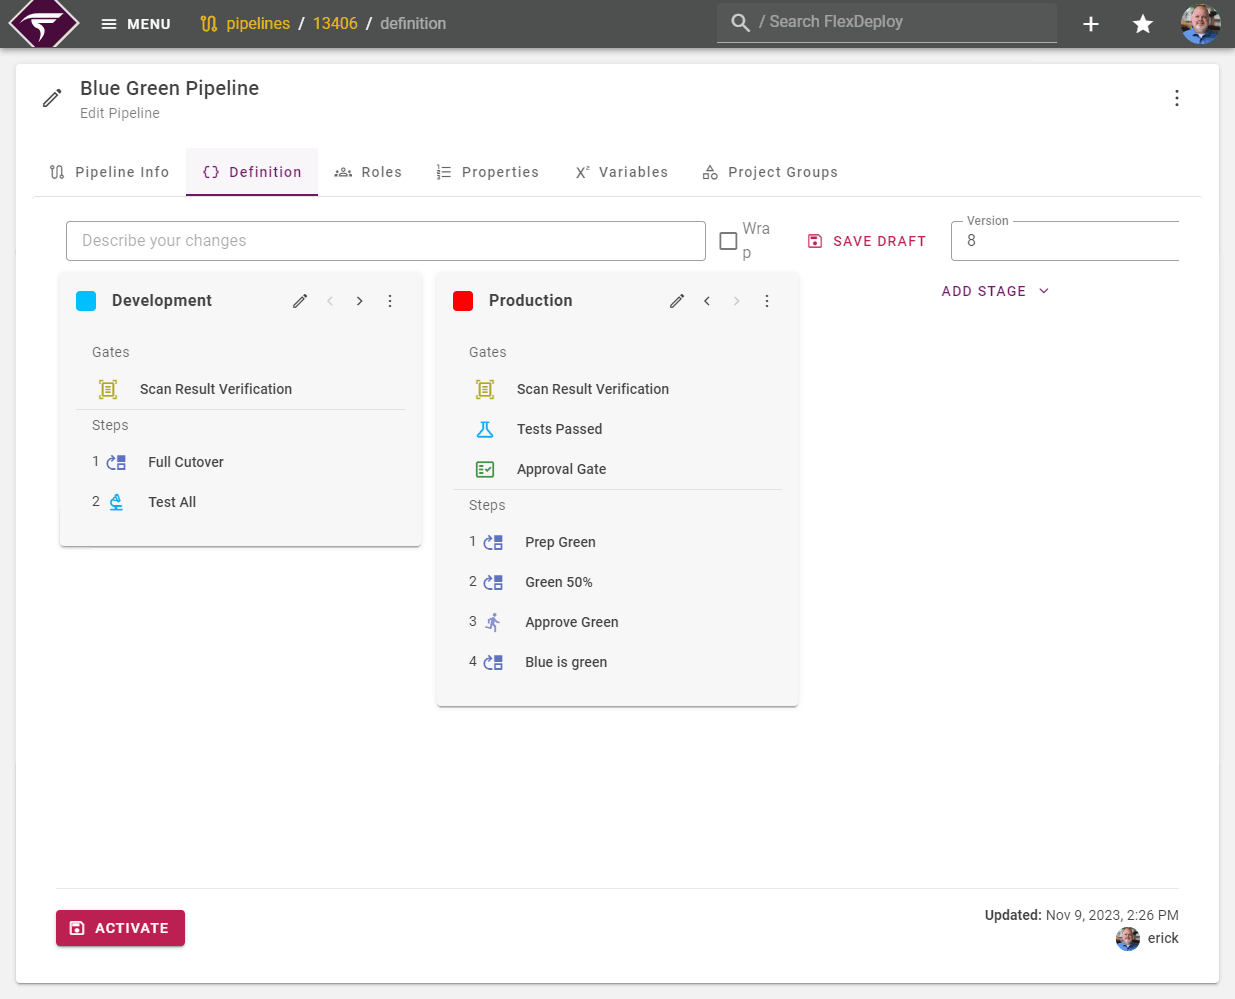The width and height of the screenshot is (1235, 999).
Task: Edit the Development stage name with pencil icon
Action: coord(300,300)
